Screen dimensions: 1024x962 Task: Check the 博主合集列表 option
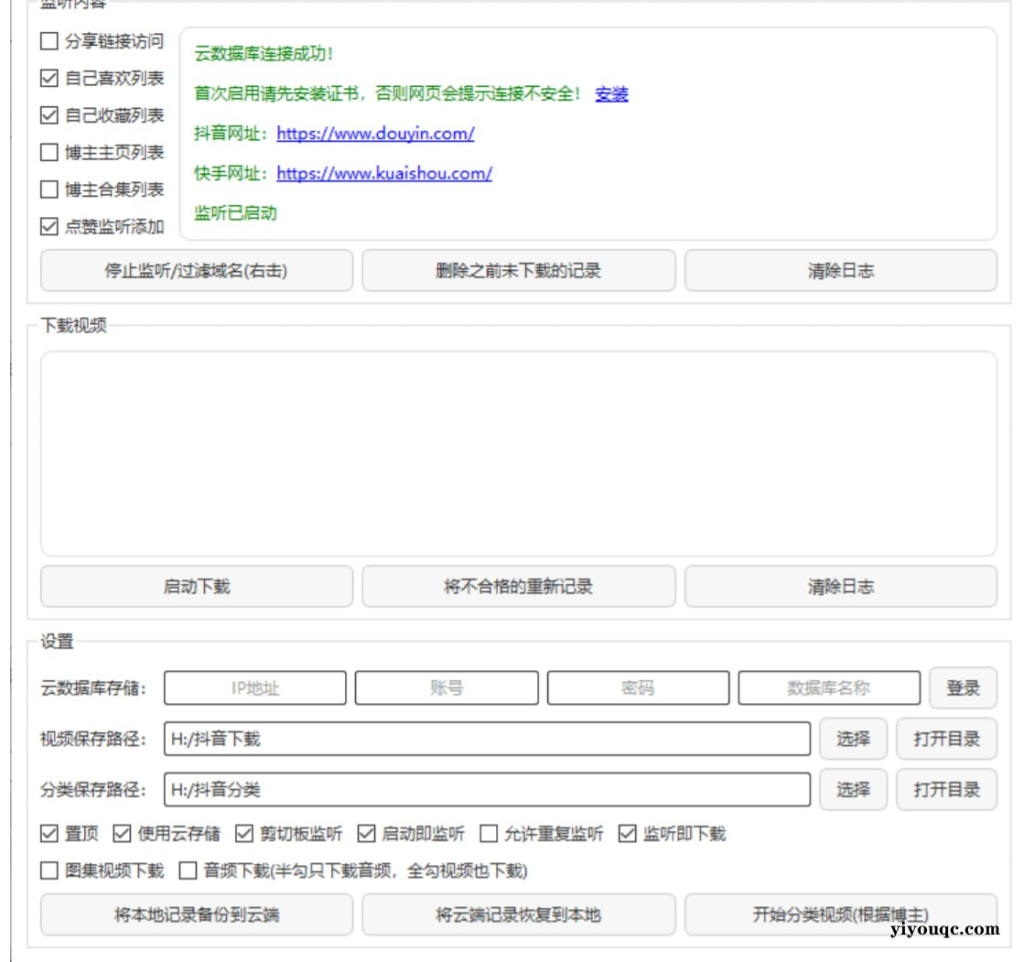[47, 187]
